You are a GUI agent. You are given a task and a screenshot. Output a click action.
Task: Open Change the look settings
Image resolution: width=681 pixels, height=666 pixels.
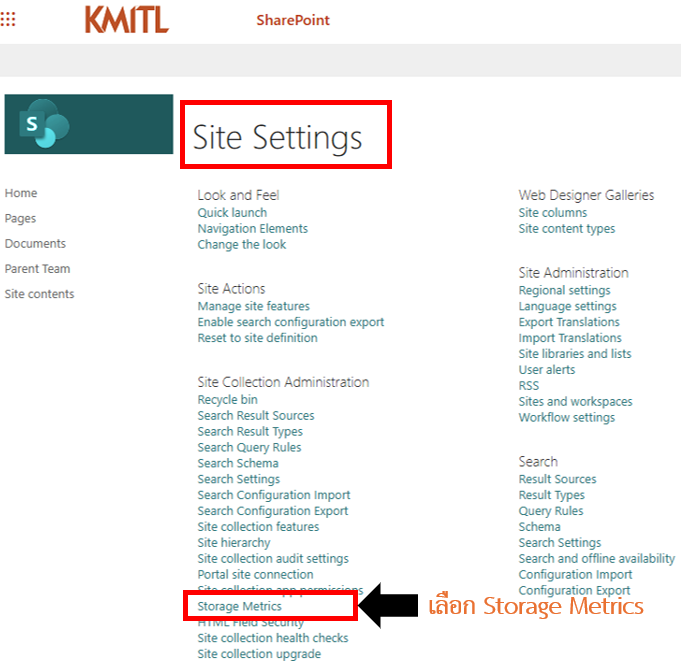tap(241, 245)
